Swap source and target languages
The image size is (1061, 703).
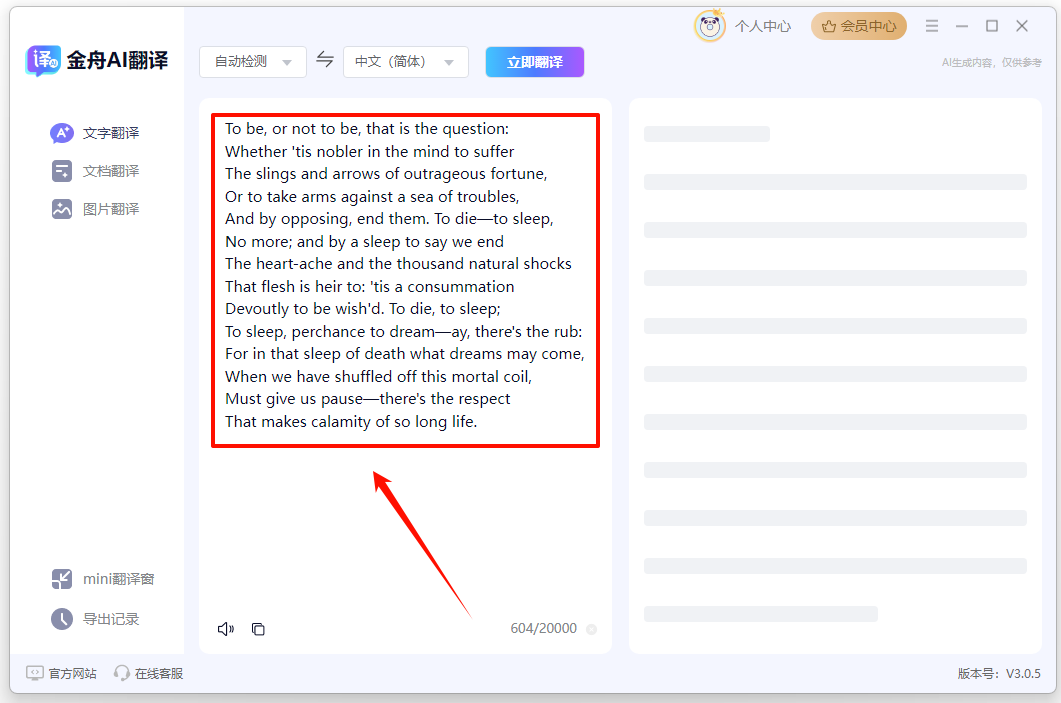click(x=325, y=60)
